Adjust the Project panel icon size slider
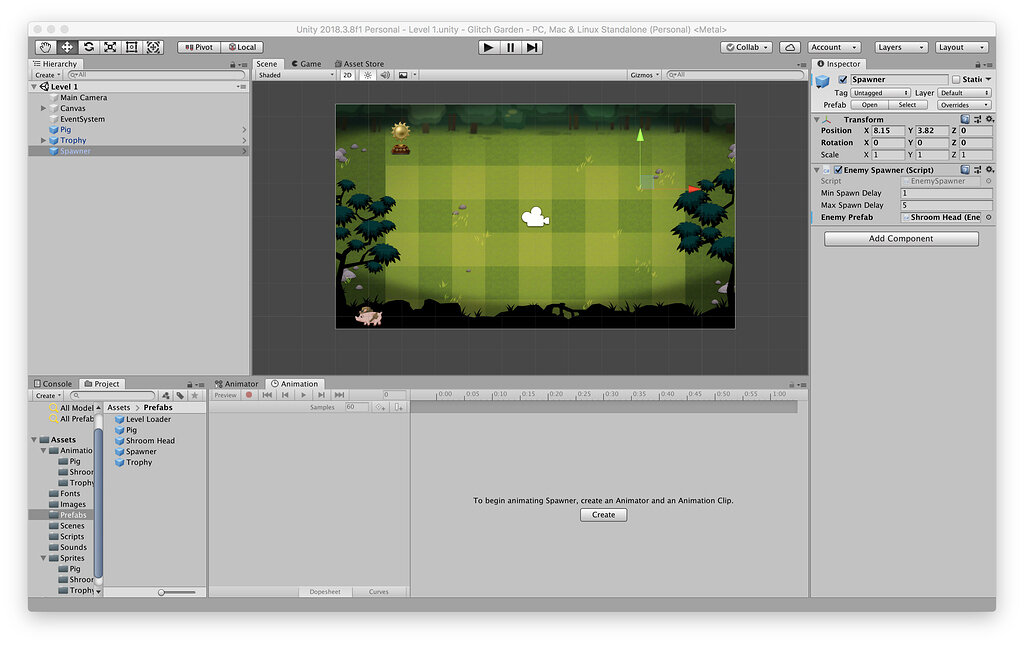The image size is (1024, 645). click(163, 592)
